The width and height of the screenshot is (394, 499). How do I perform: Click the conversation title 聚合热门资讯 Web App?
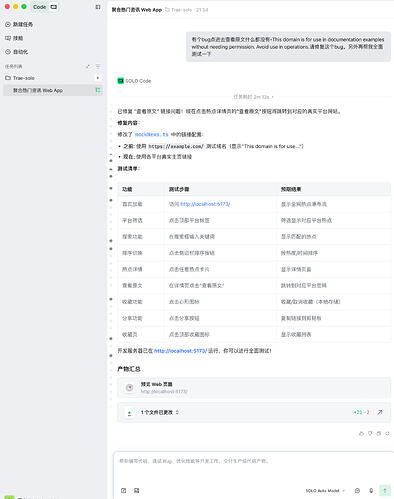pos(137,10)
